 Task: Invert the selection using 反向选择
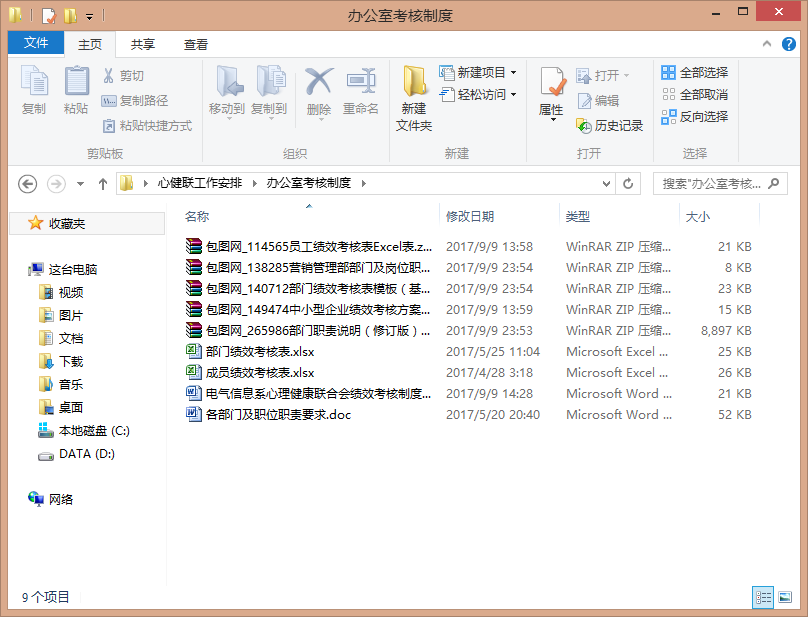pyautogui.click(x=700, y=115)
